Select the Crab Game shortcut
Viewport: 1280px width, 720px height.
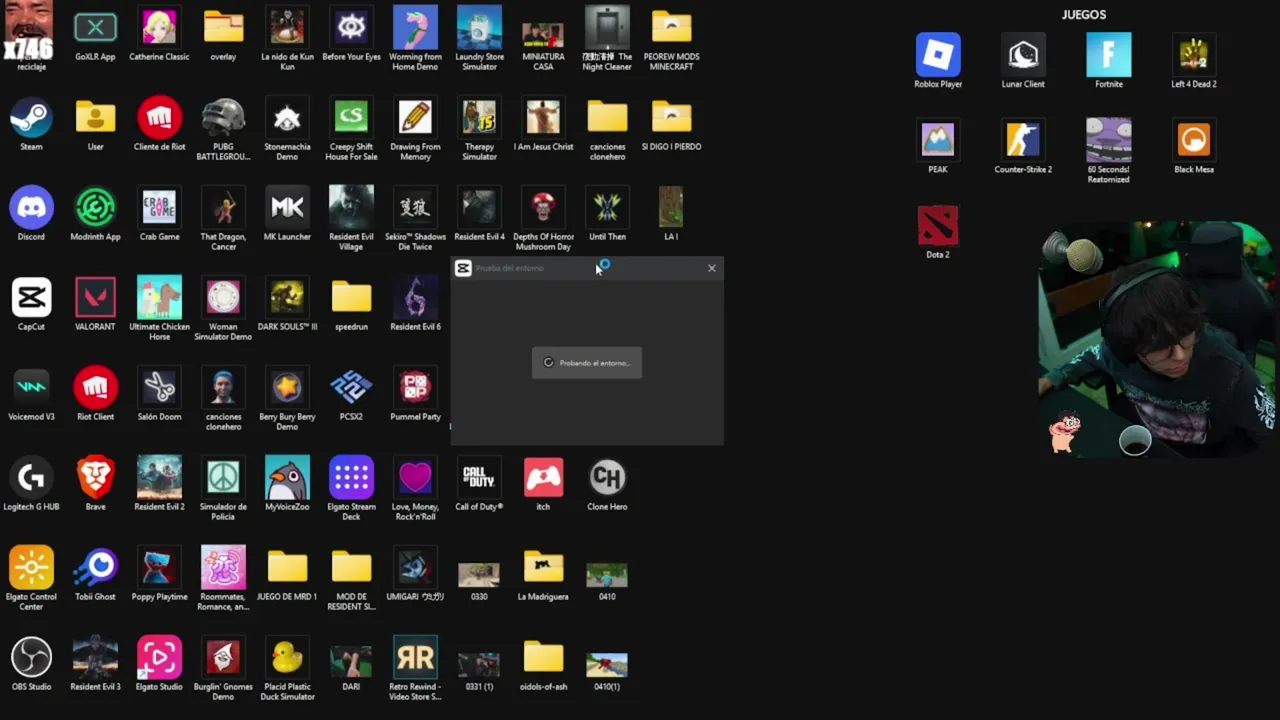tap(159, 208)
